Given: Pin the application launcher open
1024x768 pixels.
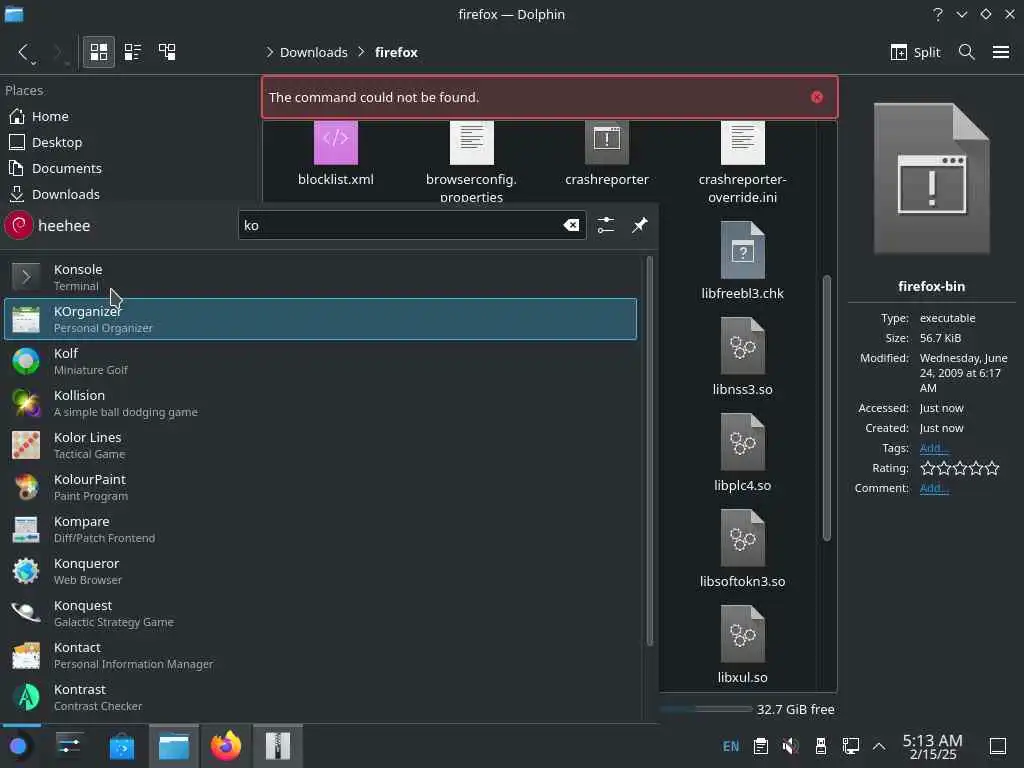Looking at the screenshot, I should [639, 225].
